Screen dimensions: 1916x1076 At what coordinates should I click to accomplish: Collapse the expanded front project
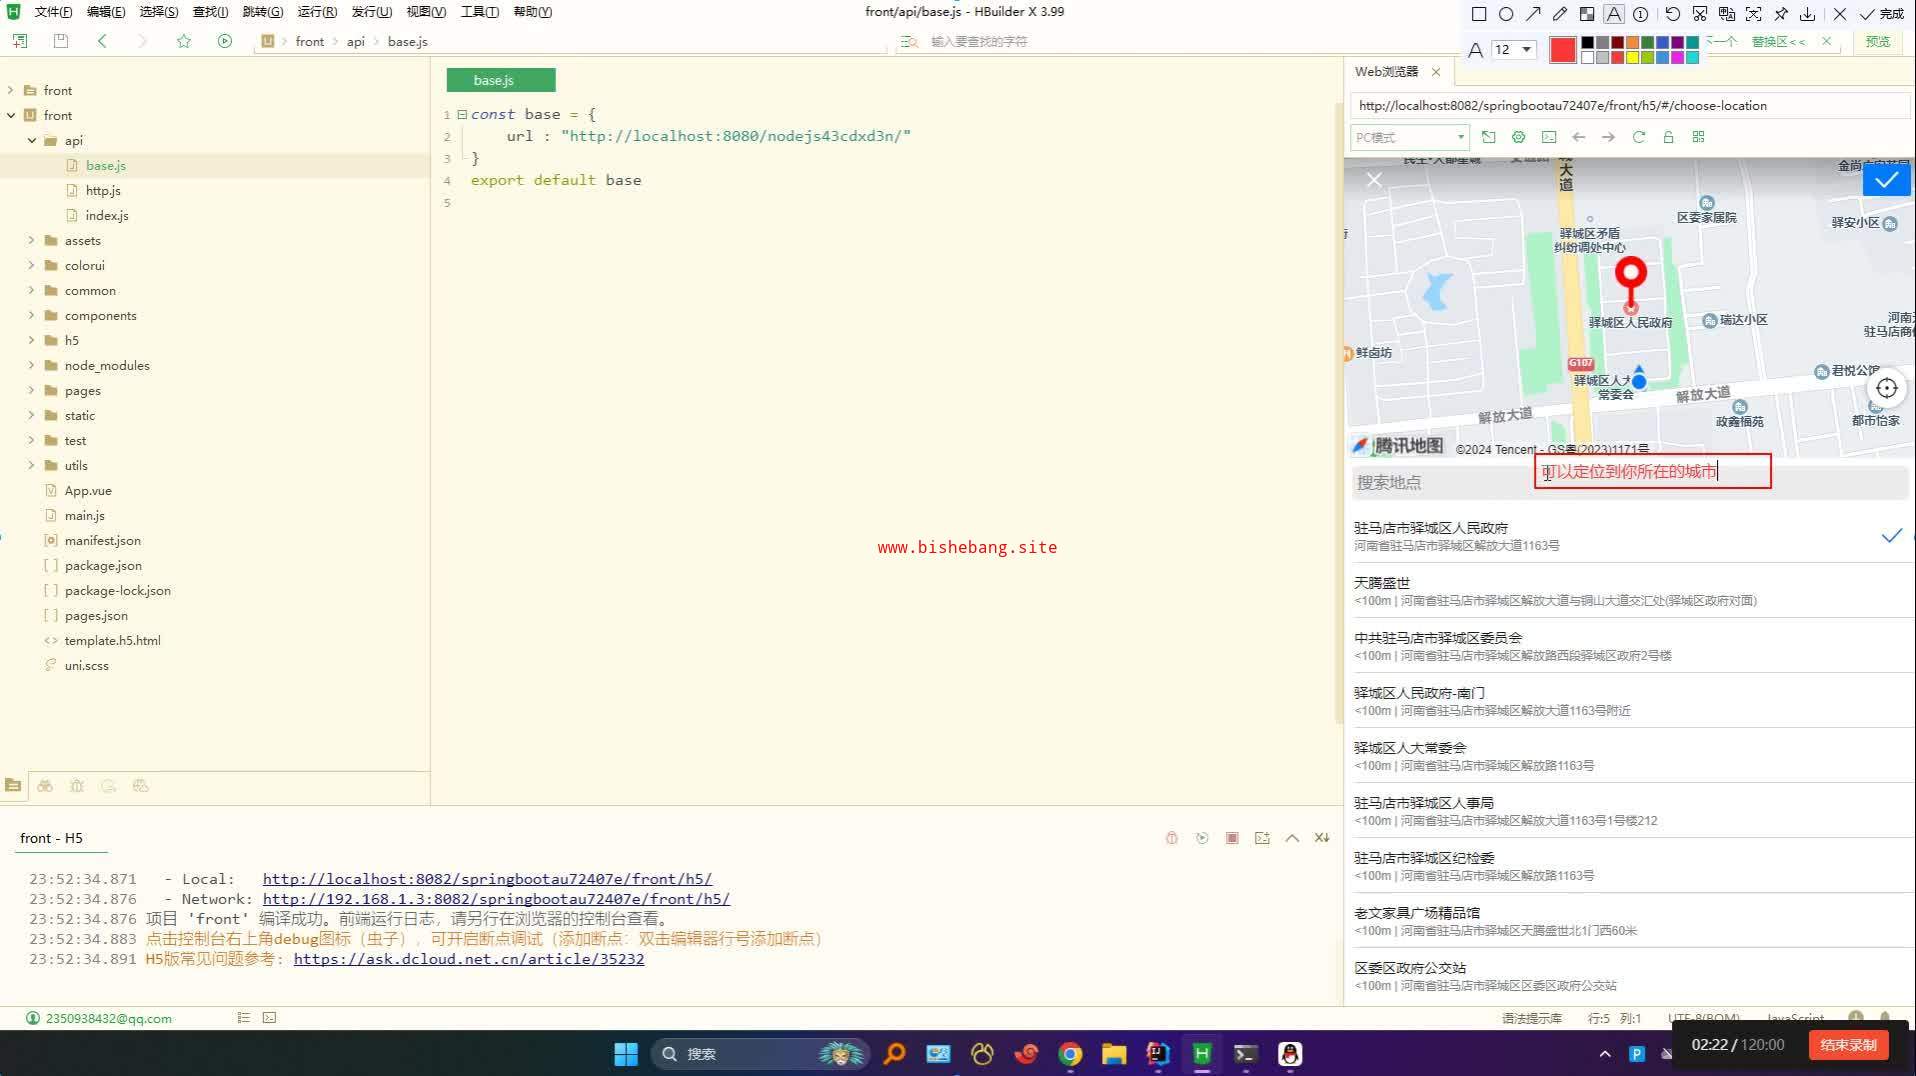[x=11, y=115]
